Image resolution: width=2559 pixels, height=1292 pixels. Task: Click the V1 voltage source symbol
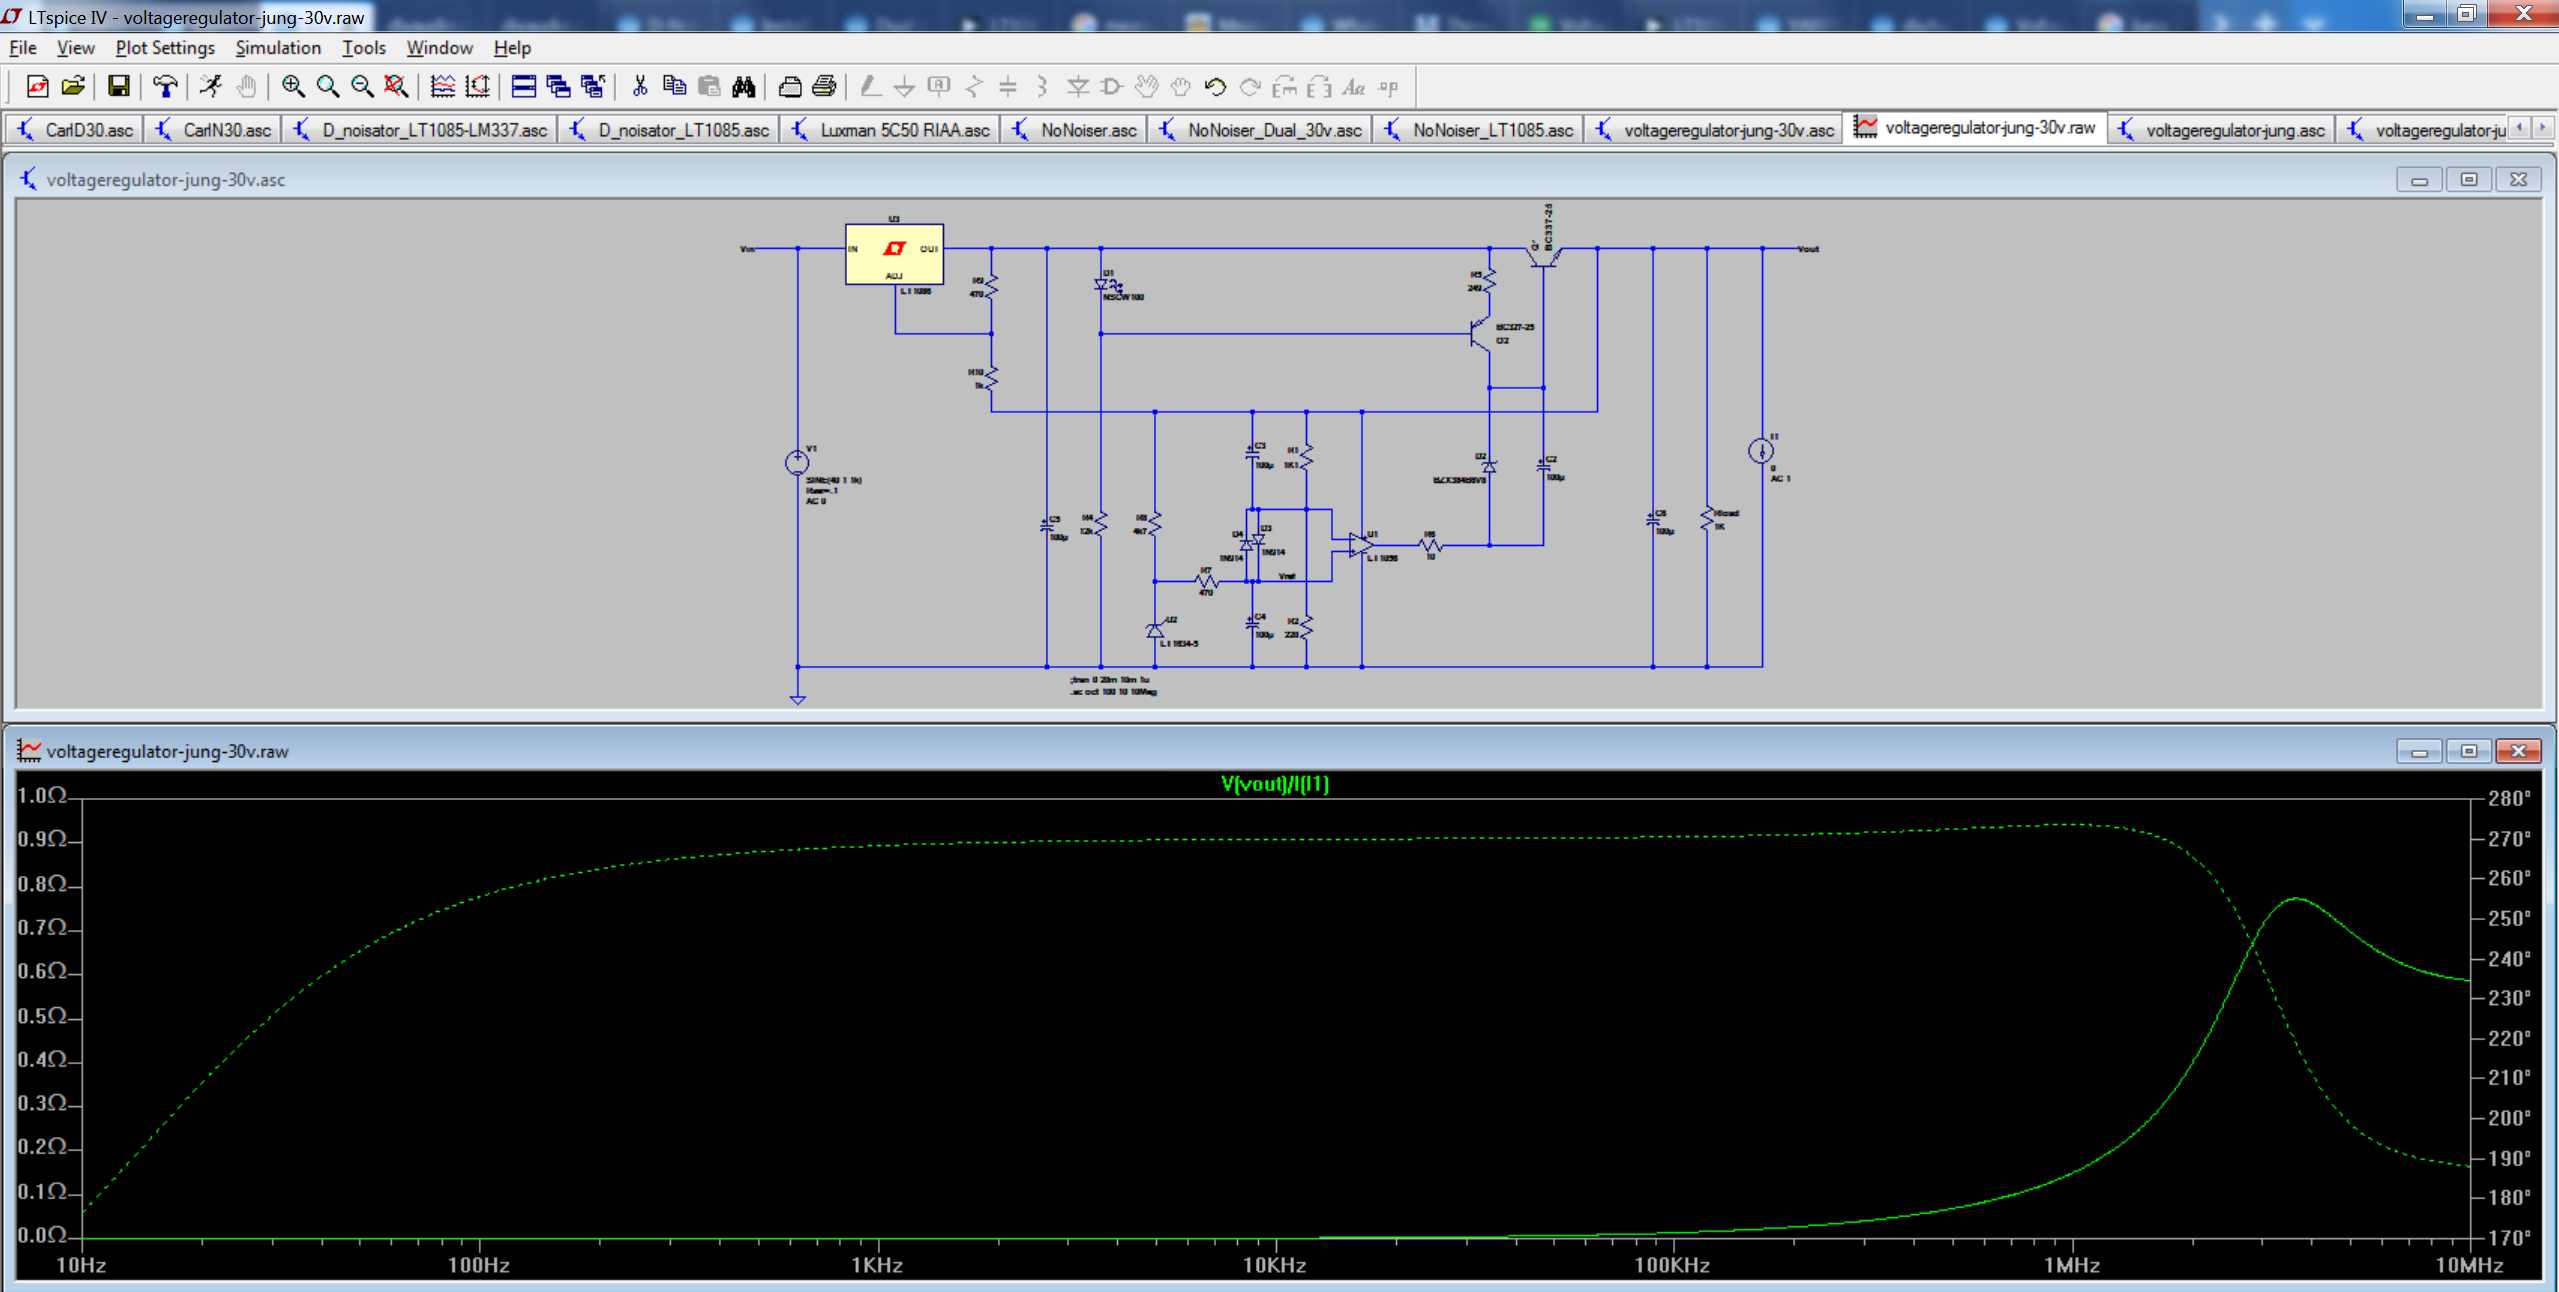(797, 462)
